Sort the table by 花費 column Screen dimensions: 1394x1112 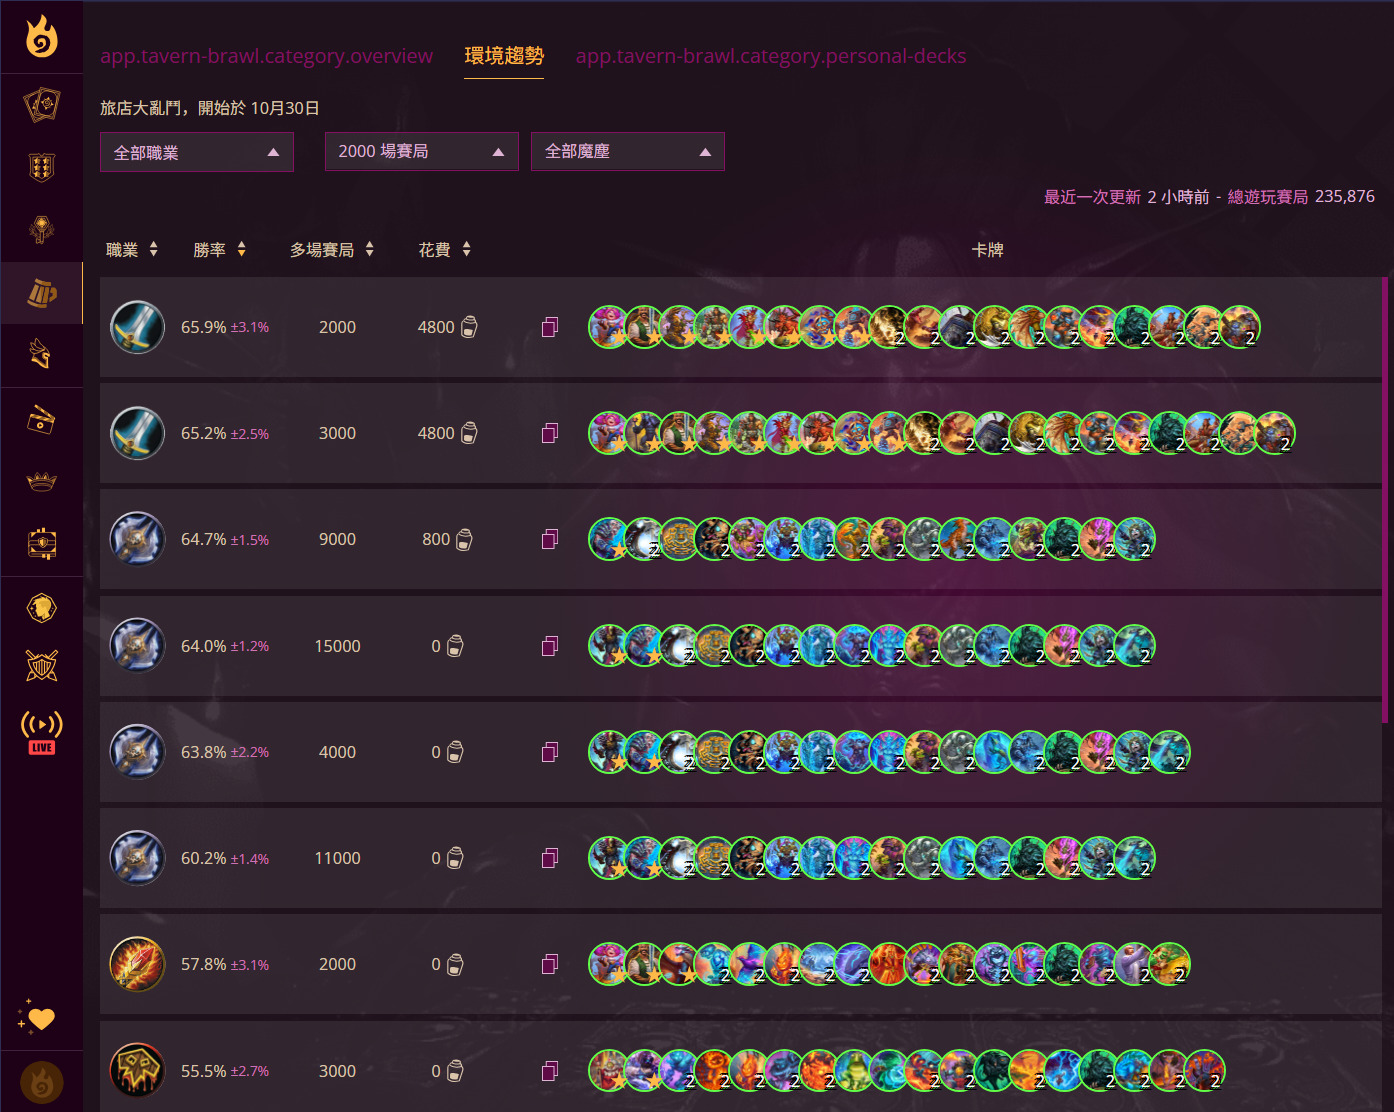point(444,249)
